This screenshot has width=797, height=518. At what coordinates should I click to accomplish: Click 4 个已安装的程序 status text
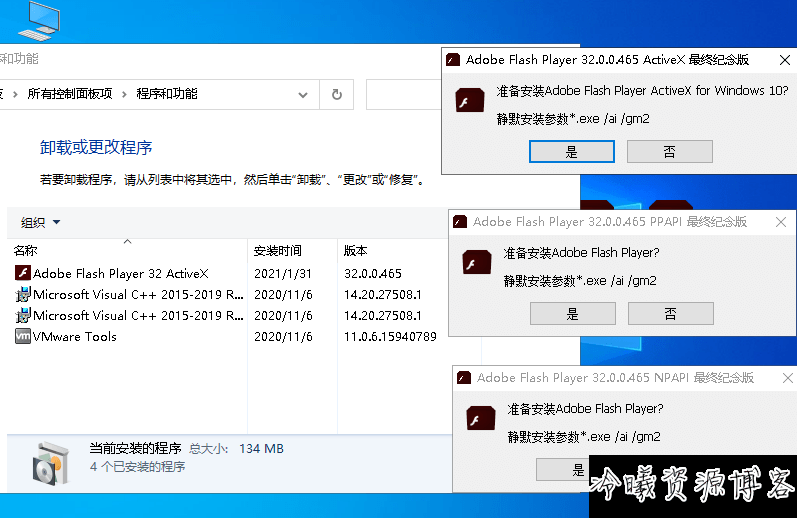point(138,467)
